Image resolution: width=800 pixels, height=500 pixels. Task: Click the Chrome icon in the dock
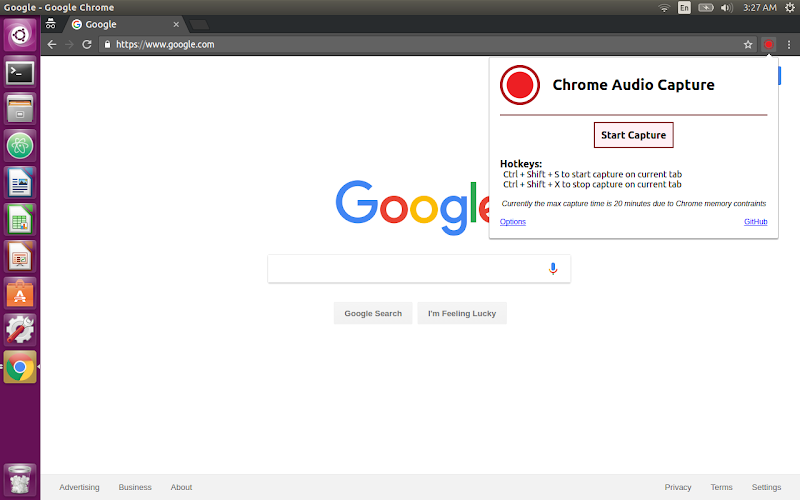[20, 367]
